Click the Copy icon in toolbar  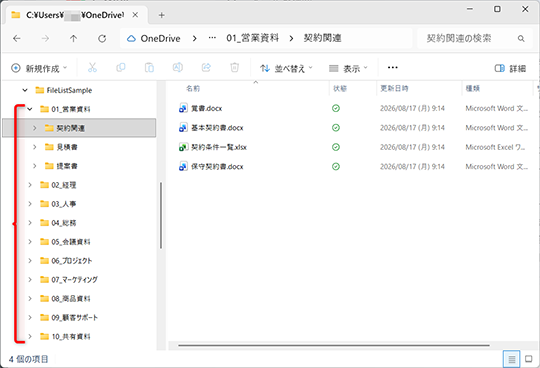click(121, 67)
